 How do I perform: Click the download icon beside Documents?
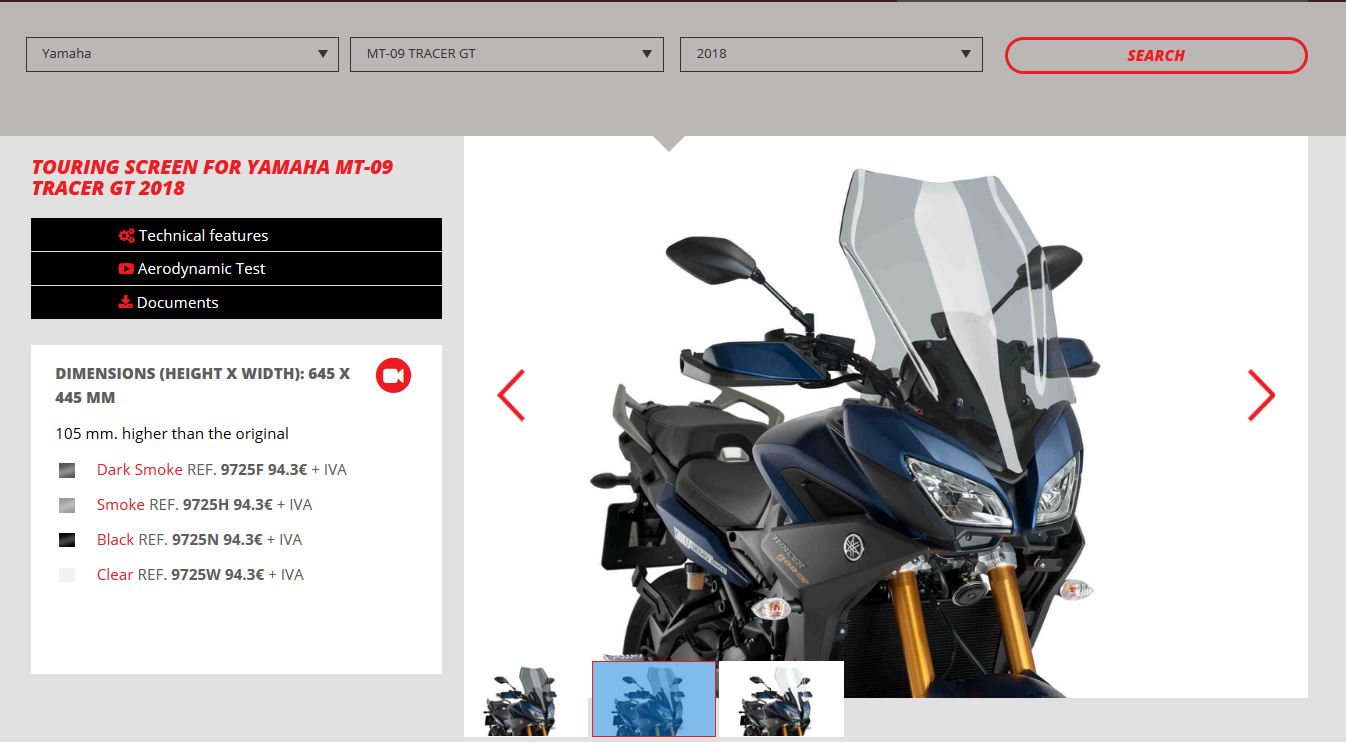tap(126, 302)
